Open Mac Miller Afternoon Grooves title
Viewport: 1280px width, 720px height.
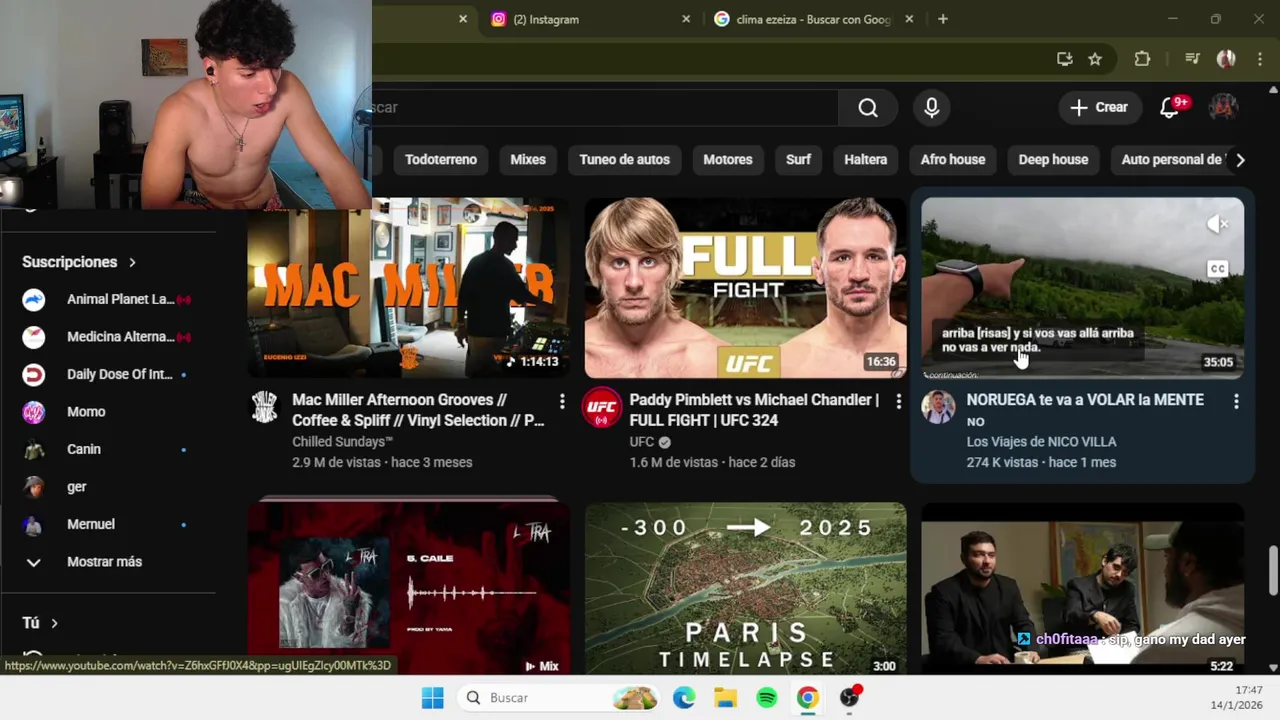418,410
